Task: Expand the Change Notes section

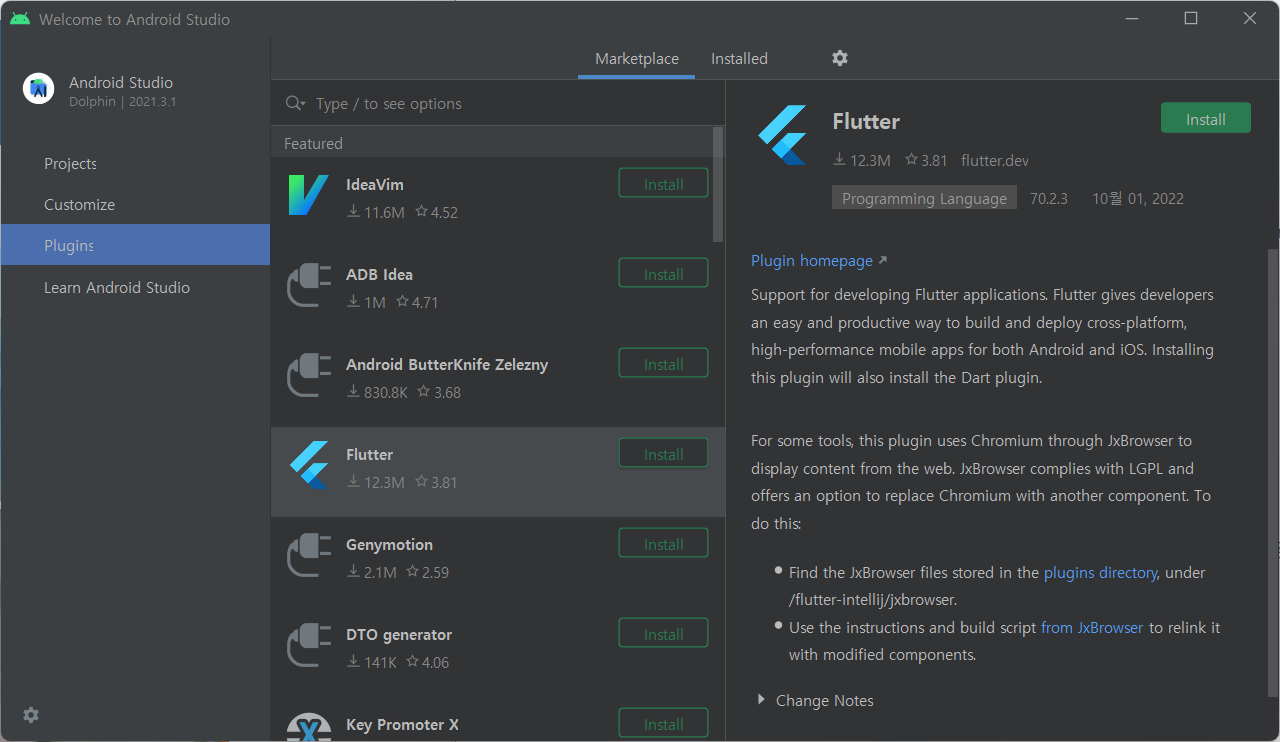Action: (816, 700)
